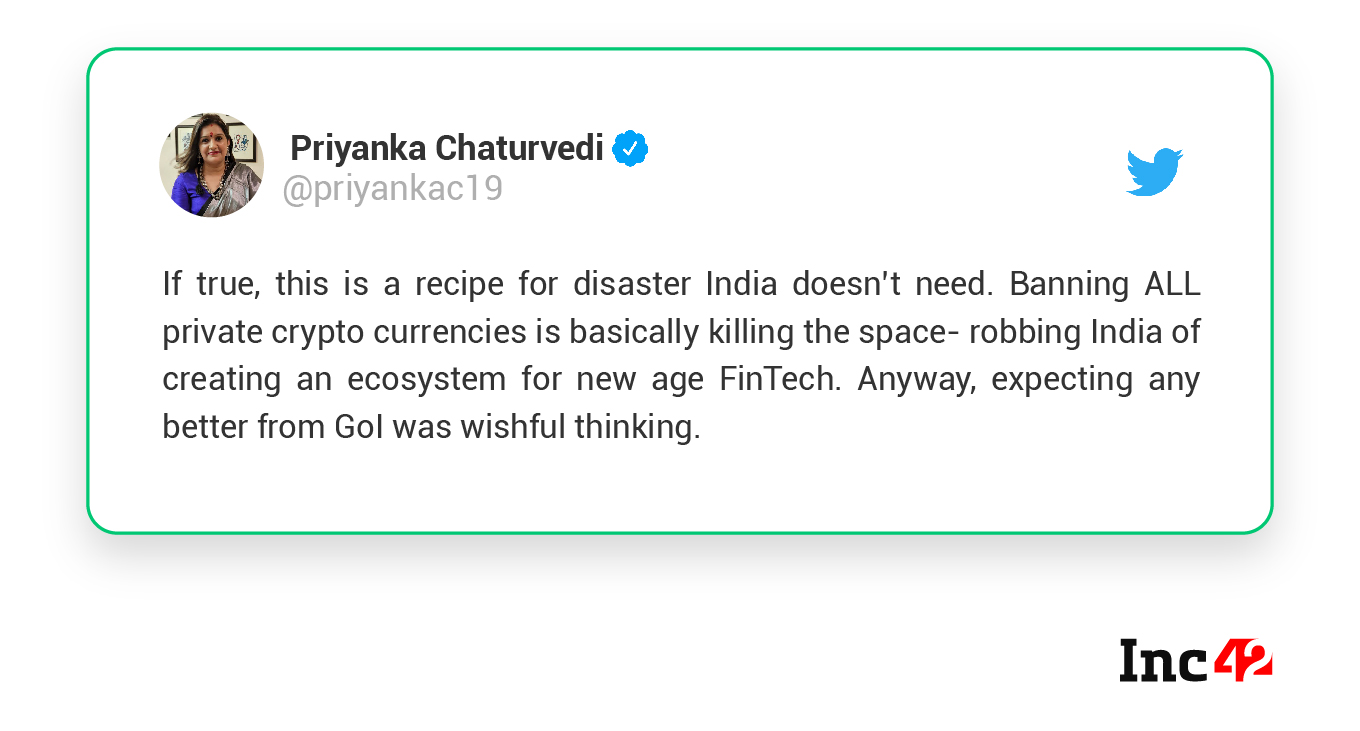Click the Twitter bird logo
The height and width of the screenshot is (731, 1360).
[1154, 172]
